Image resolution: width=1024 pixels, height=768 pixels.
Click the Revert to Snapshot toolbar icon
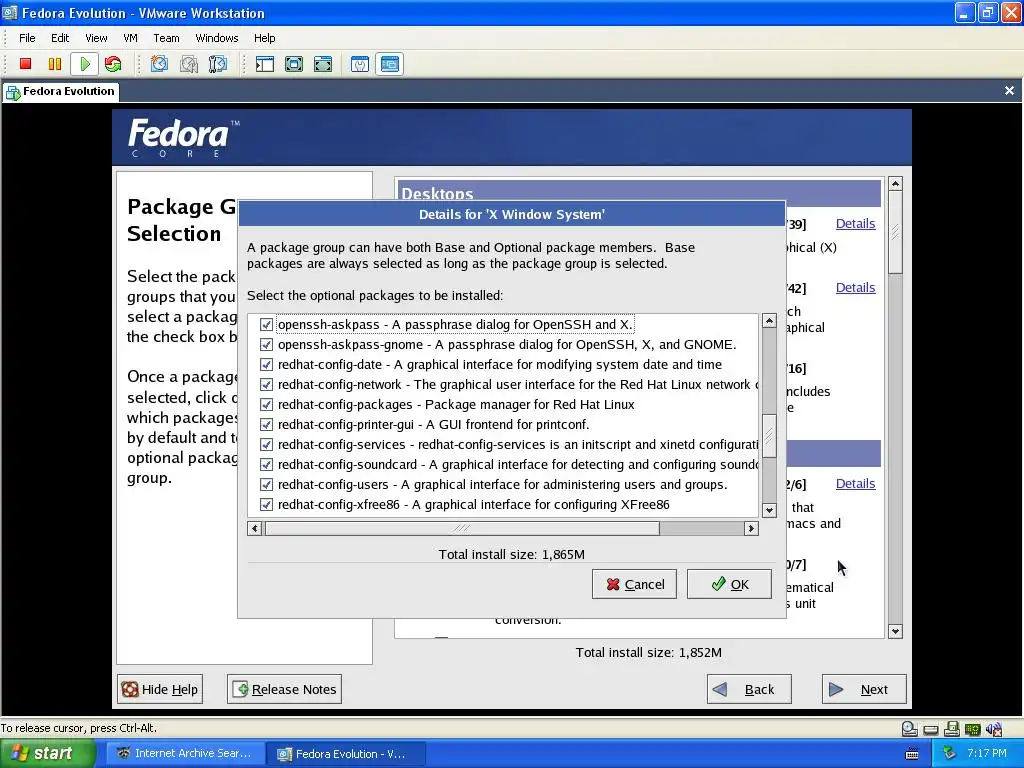pos(189,64)
